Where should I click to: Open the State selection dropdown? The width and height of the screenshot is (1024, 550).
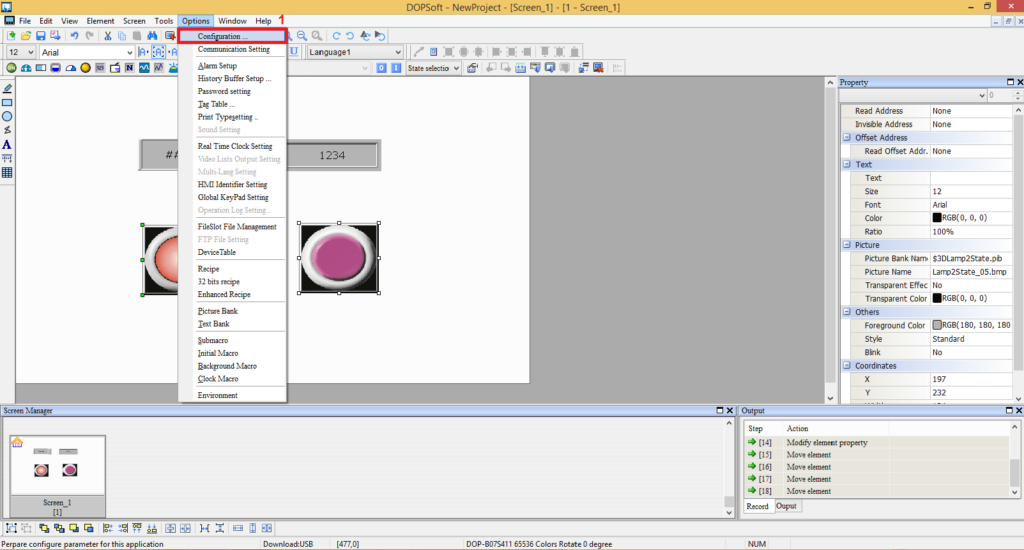tap(456, 68)
